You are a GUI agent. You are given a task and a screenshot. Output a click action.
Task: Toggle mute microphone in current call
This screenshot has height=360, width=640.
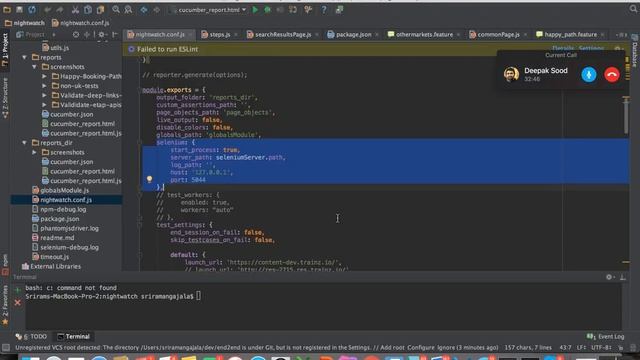[x=589, y=75]
